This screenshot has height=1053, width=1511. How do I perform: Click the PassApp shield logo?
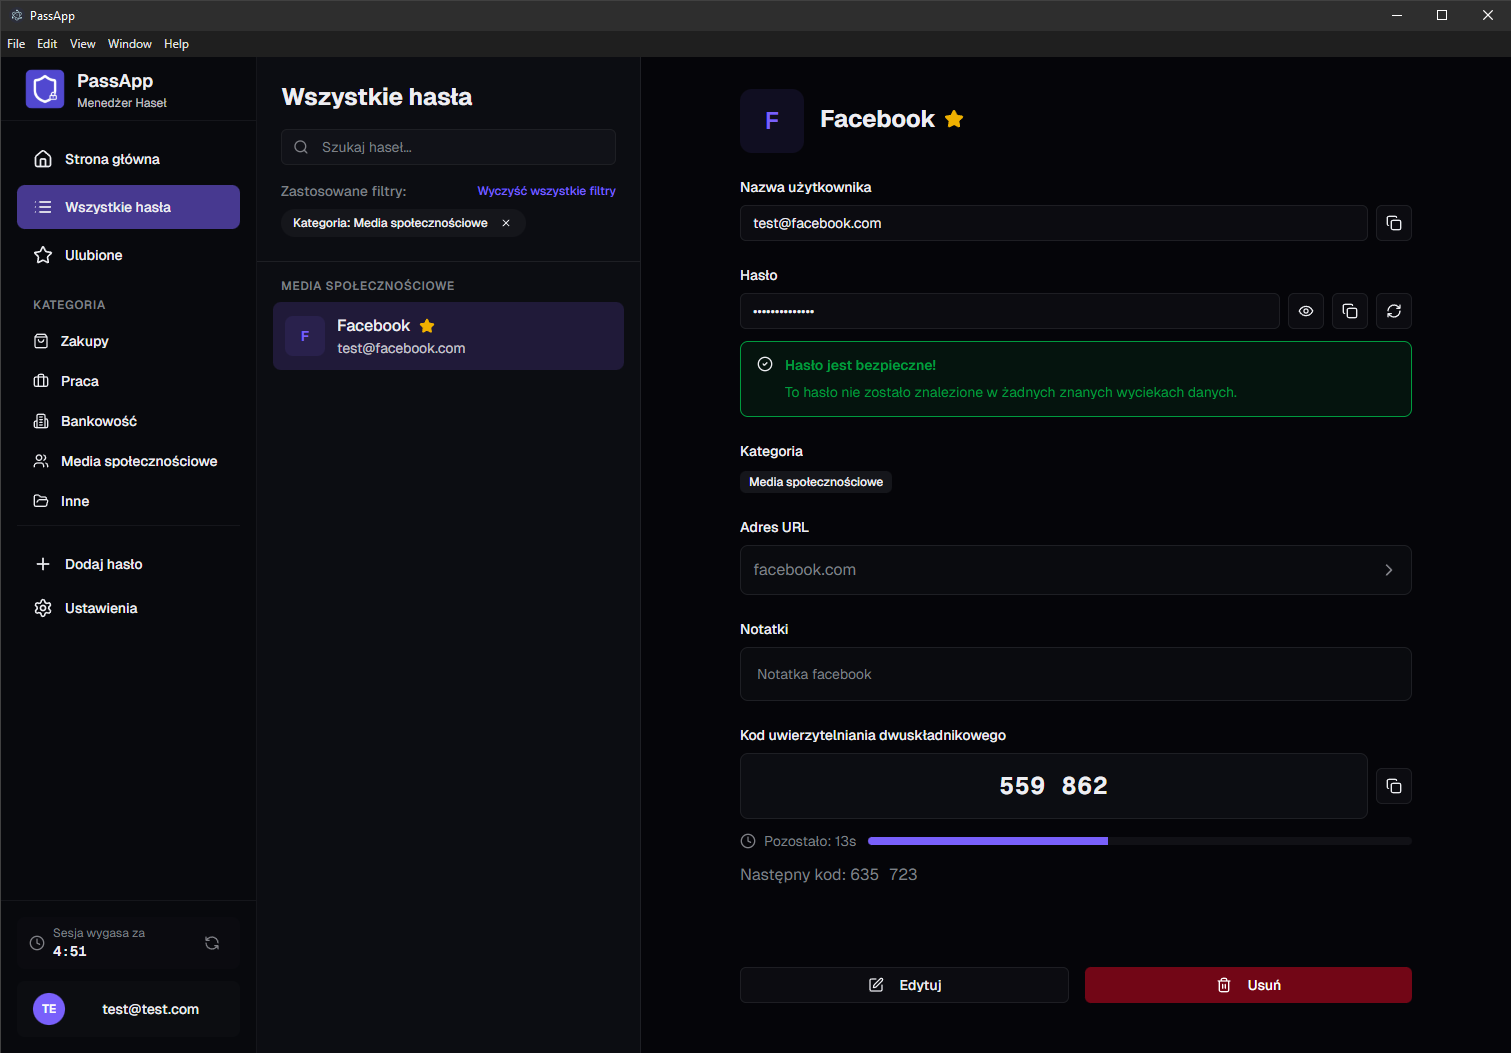tap(45, 89)
